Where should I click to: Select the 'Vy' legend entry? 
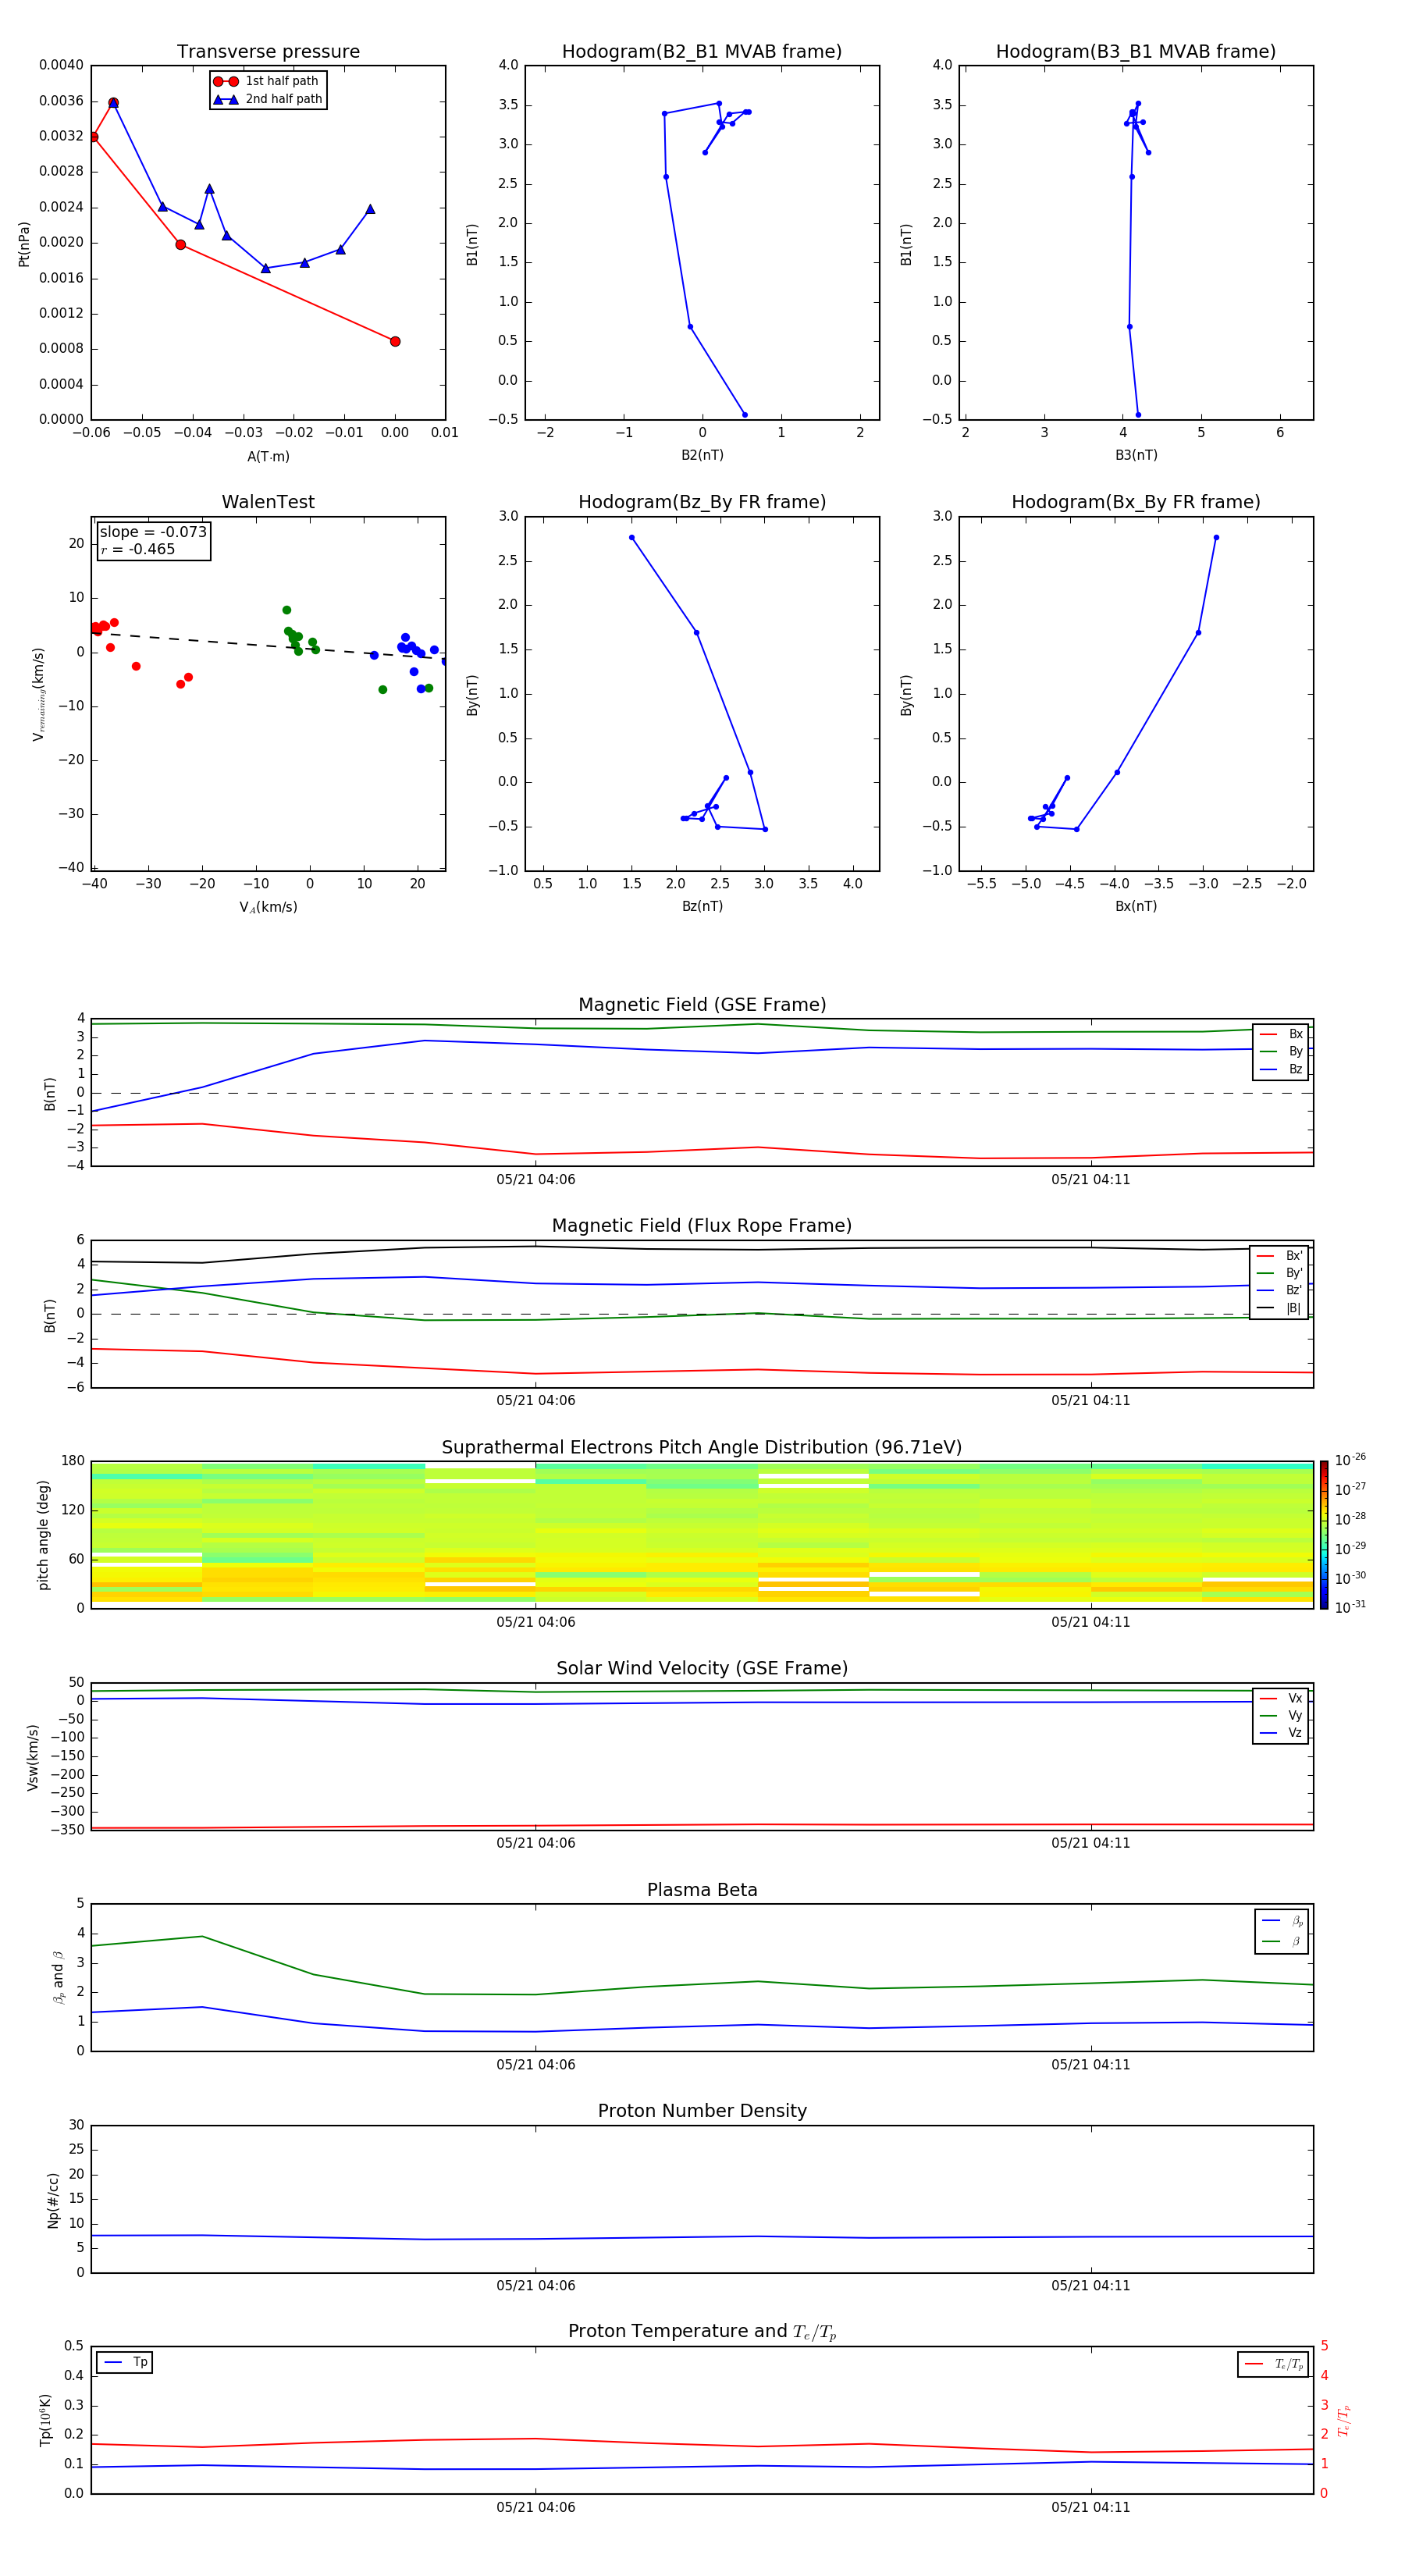[x=1281, y=1716]
